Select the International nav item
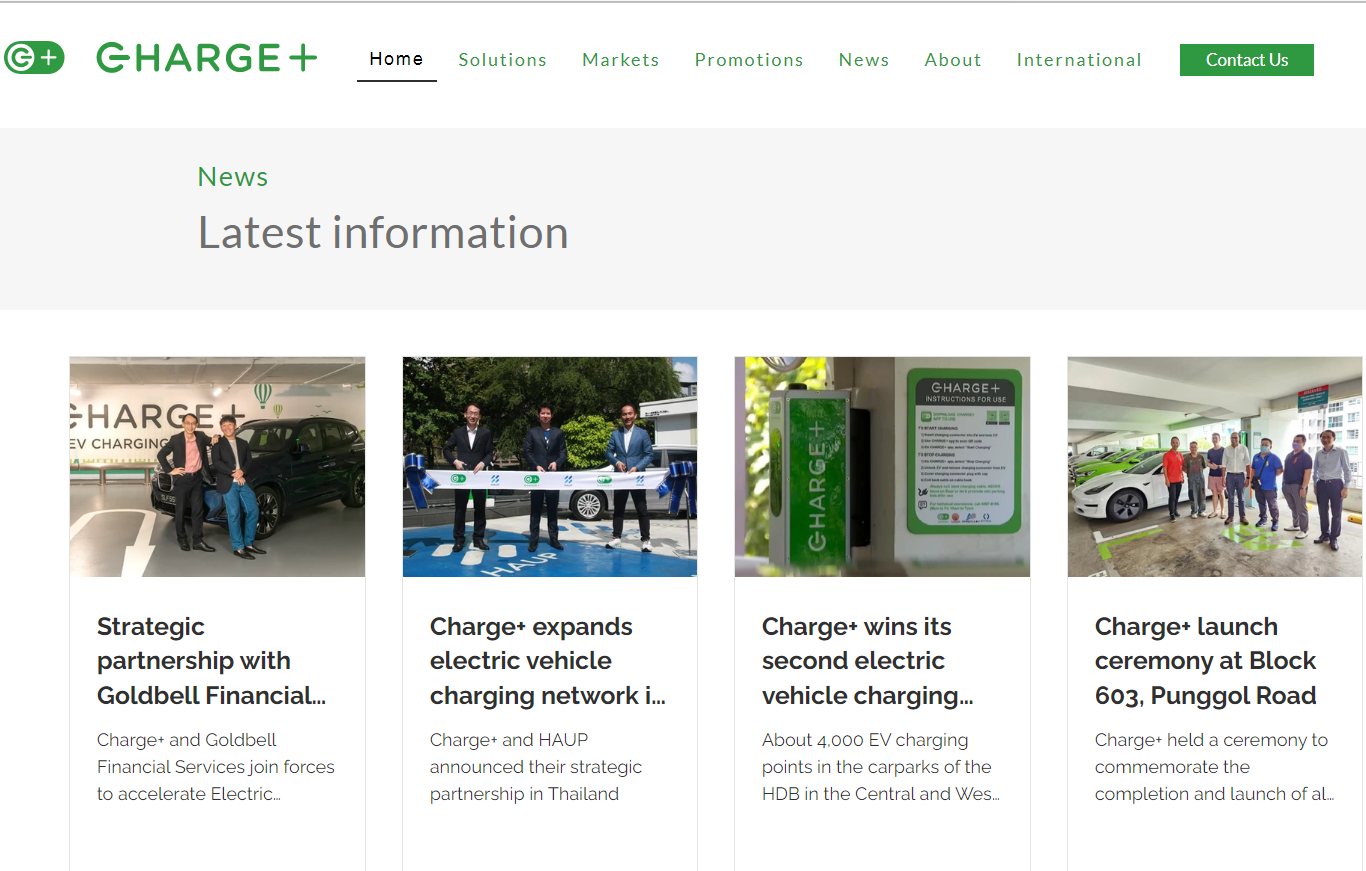 pyautogui.click(x=1078, y=60)
